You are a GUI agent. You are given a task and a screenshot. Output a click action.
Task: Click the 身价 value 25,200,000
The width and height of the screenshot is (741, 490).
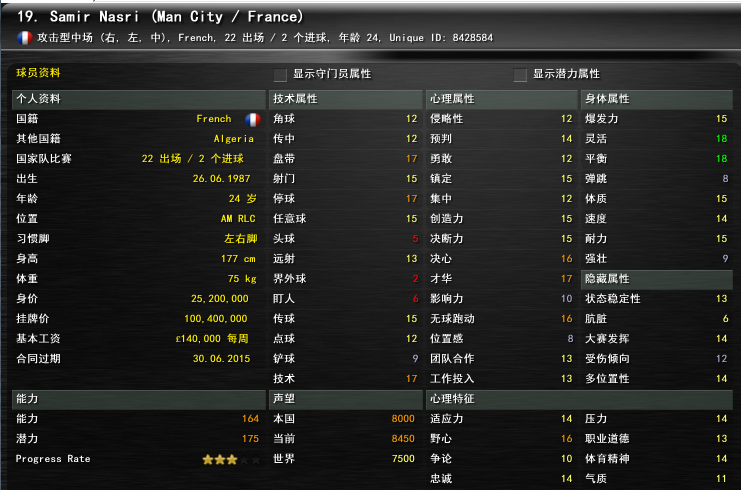tap(220, 299)
